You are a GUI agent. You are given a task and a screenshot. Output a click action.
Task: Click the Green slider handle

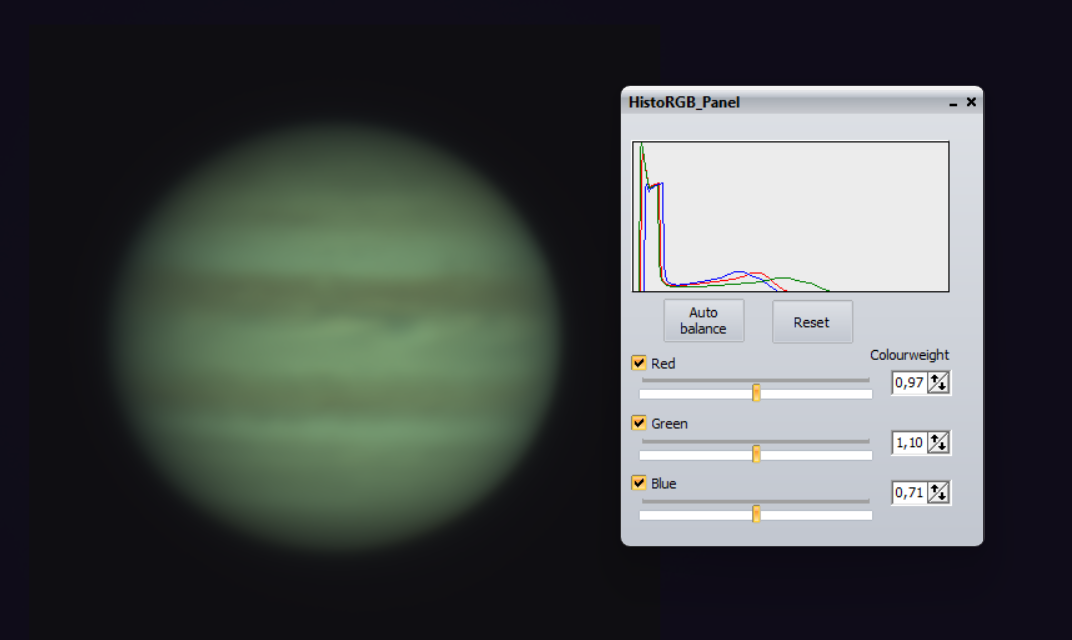tap(756, 453)
